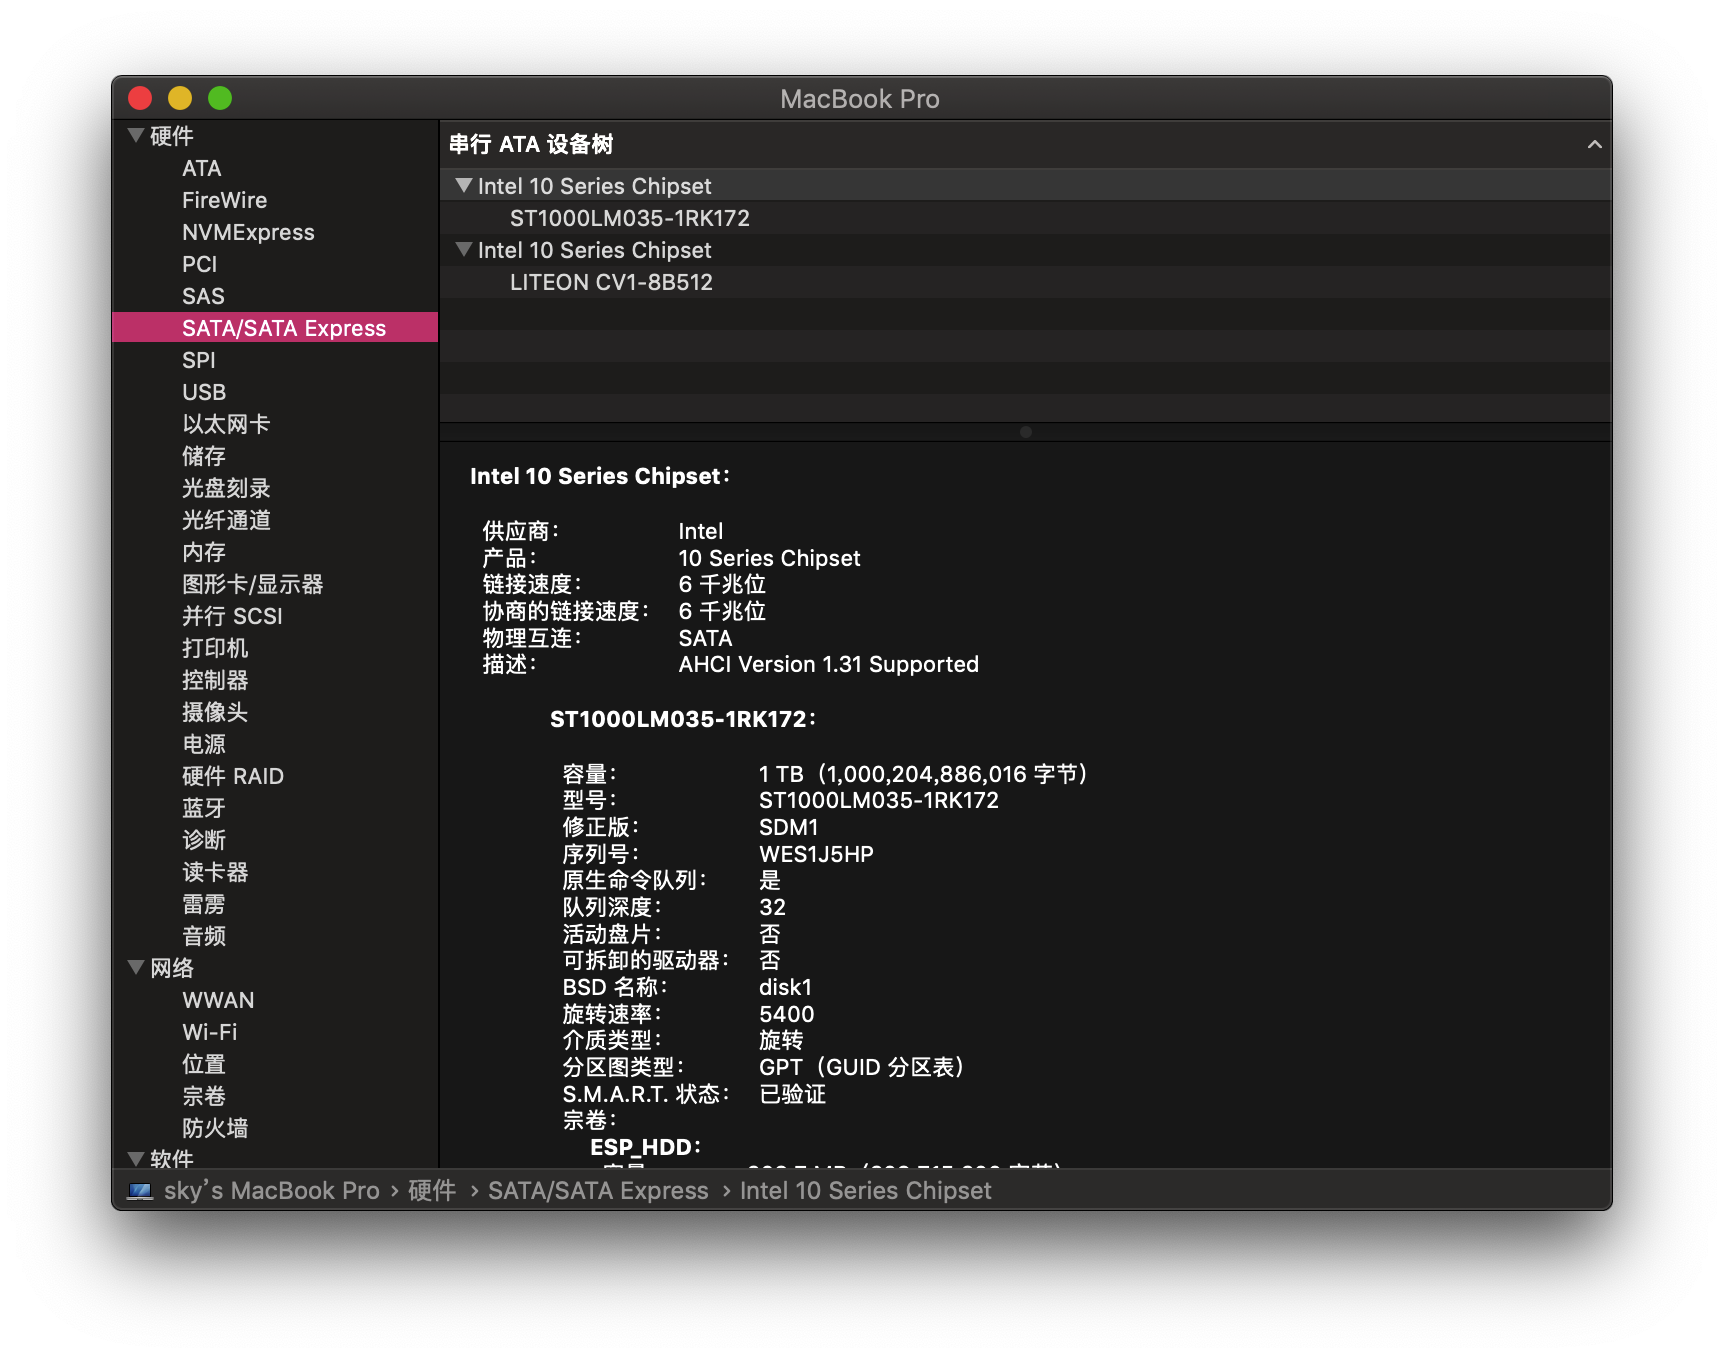Select 位置 under 网络
1724x1358 pixels.
click(x=204, y=1064)
